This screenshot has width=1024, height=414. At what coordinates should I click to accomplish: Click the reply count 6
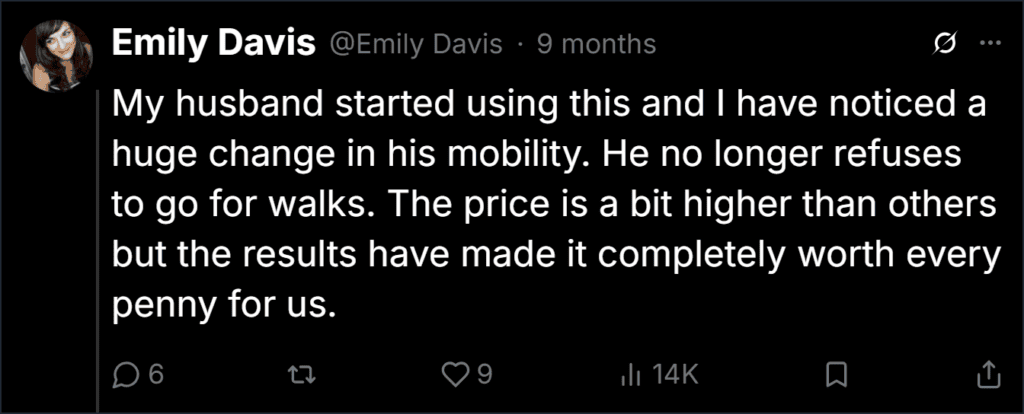(x=155, y=375)
